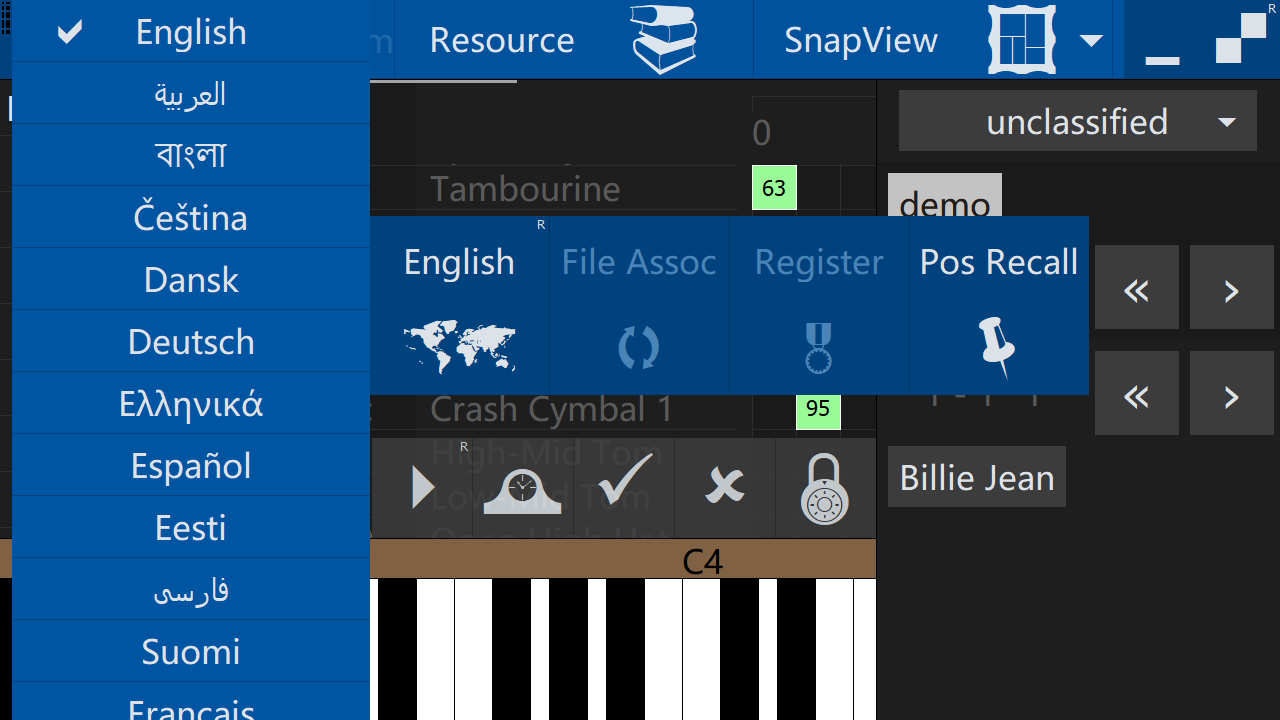Click the green 63 velocity cell
1280x720 pixels.
(x=774, y=188)
